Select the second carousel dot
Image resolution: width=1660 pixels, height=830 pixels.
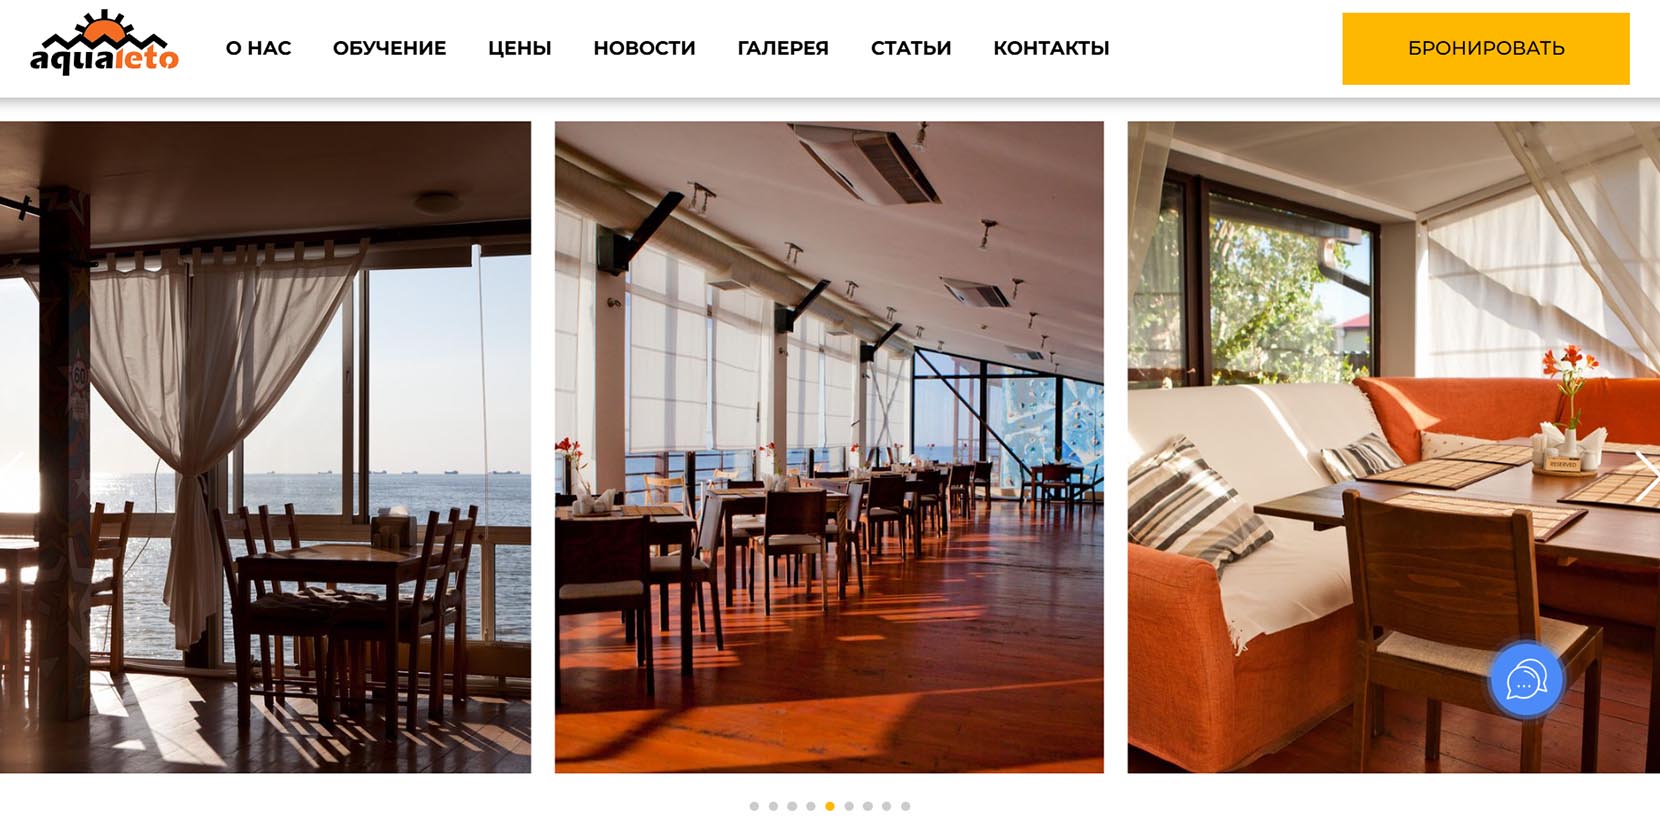(773, 806)
